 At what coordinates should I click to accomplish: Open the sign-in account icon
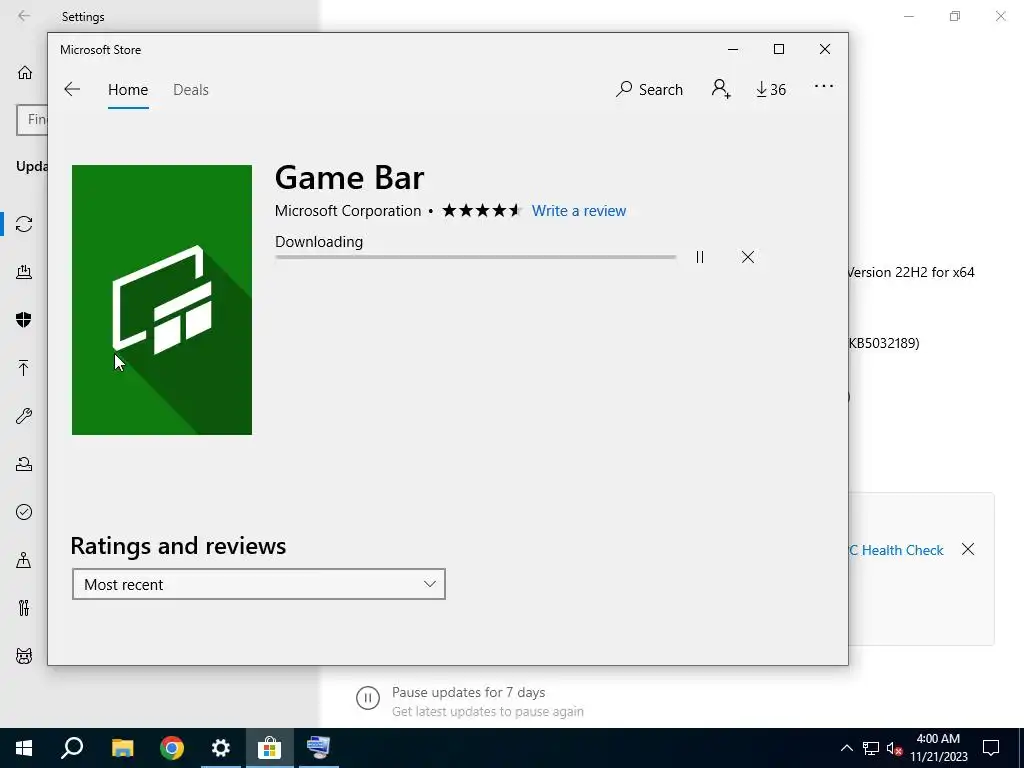(721, 89)
